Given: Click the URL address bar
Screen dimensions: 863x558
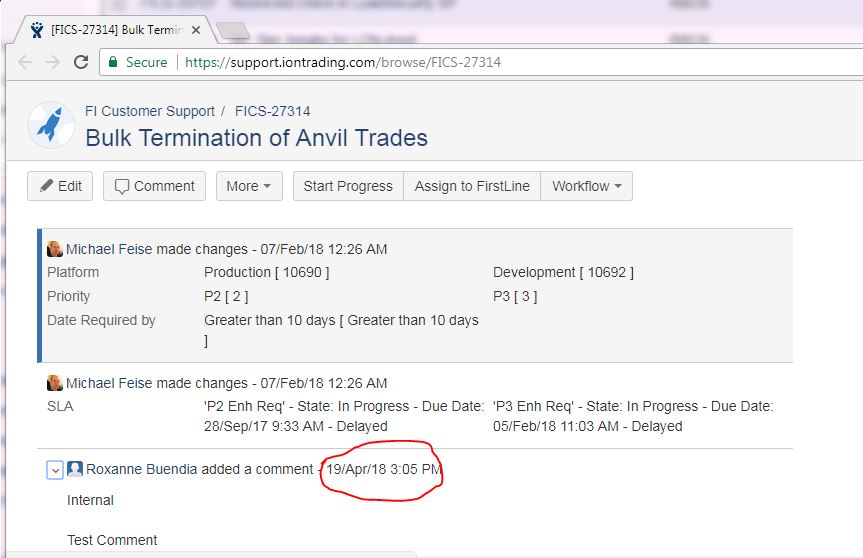Looking at the screenshot, I should (479, 62).
